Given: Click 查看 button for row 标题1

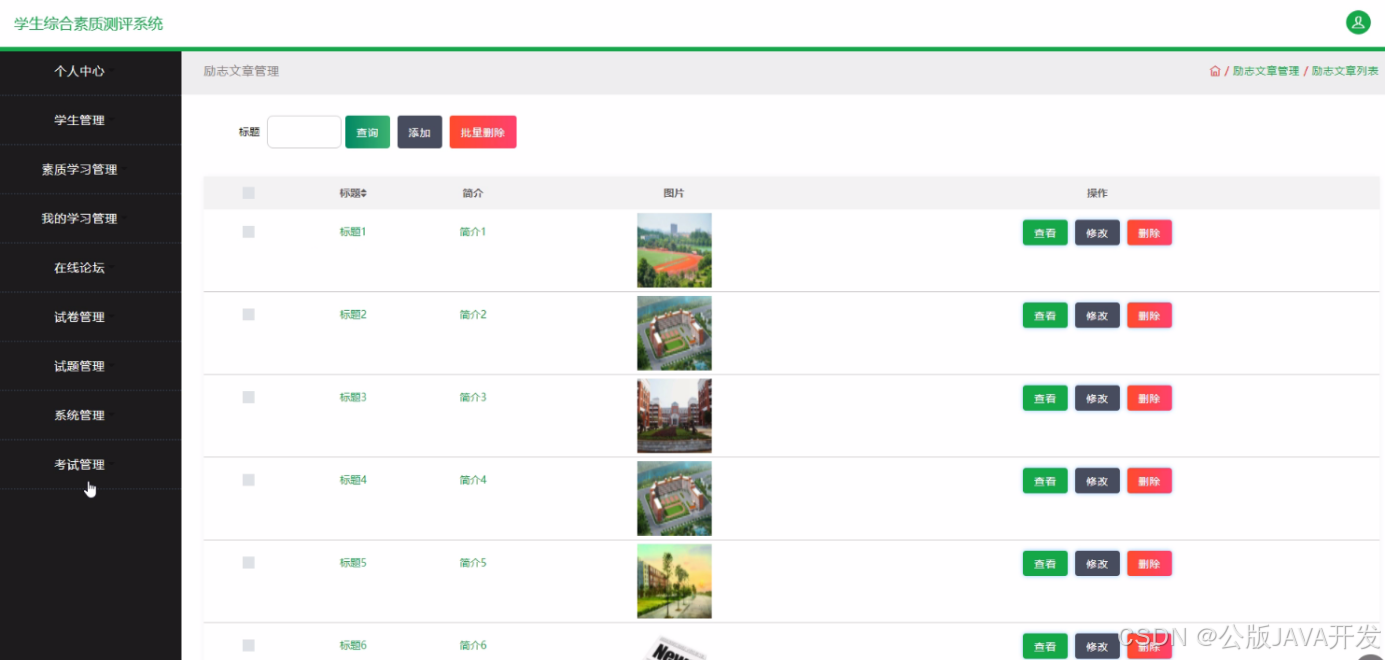Looking at the screenshot, I should [x=1045, y=233].
